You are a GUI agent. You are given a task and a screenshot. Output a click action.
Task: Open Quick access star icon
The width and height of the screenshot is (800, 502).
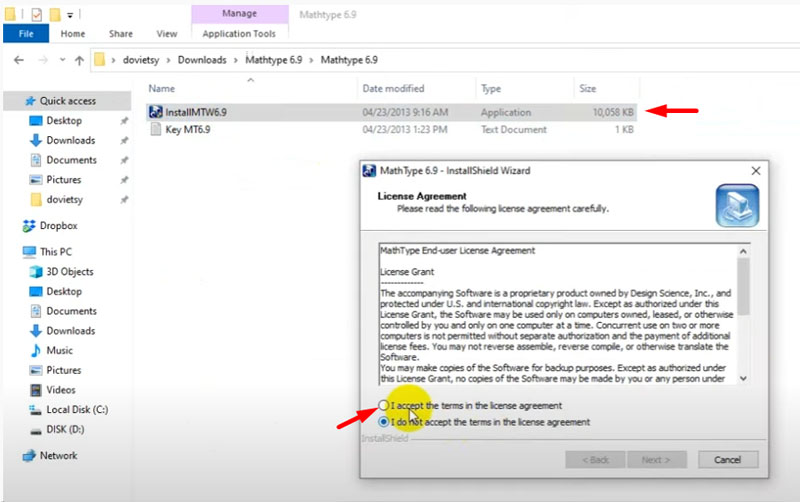[30, 101]
